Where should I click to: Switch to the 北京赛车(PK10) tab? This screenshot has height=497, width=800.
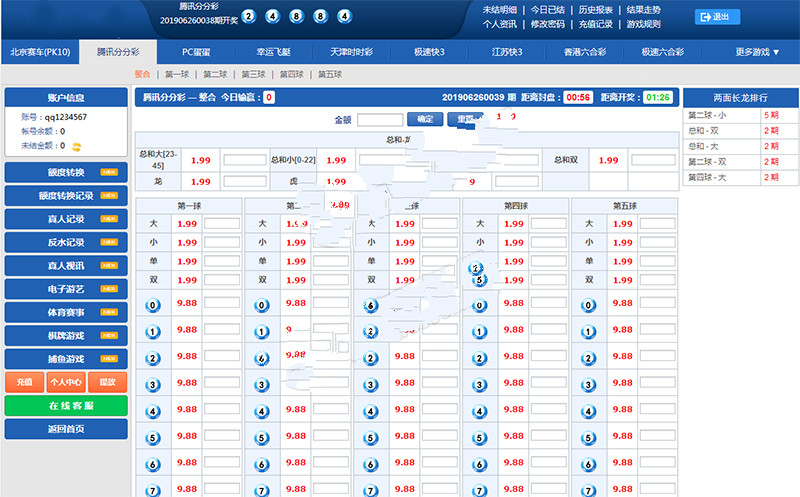[x=40, y=52]
